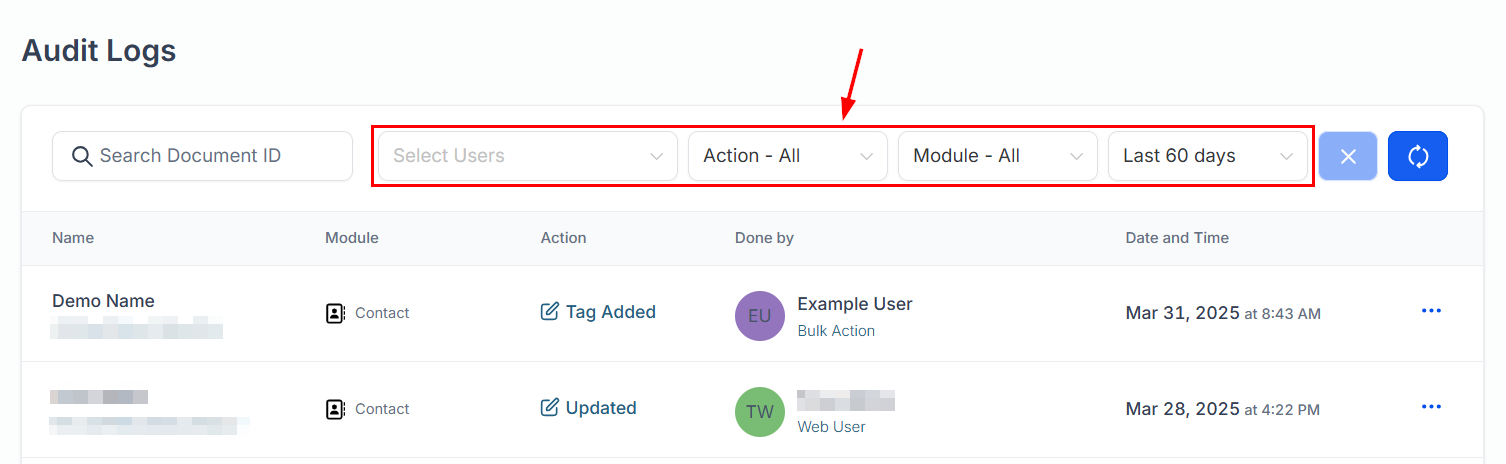This screenshot has width=1506, height=464.
Task: Click the Demo Name entry
Action: [x=103, y=301]
